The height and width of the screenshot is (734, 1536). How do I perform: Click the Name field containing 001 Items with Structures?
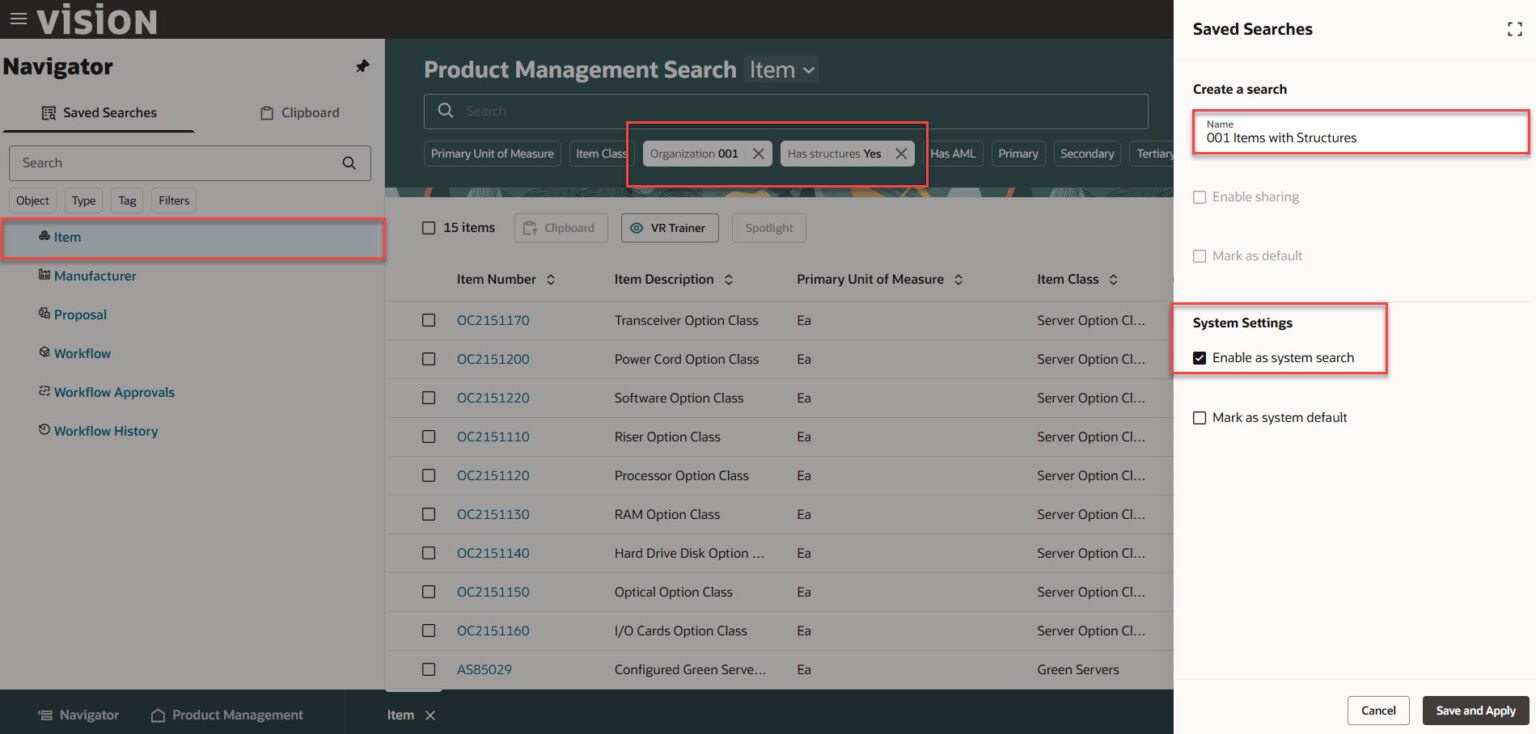[1360, 137]
